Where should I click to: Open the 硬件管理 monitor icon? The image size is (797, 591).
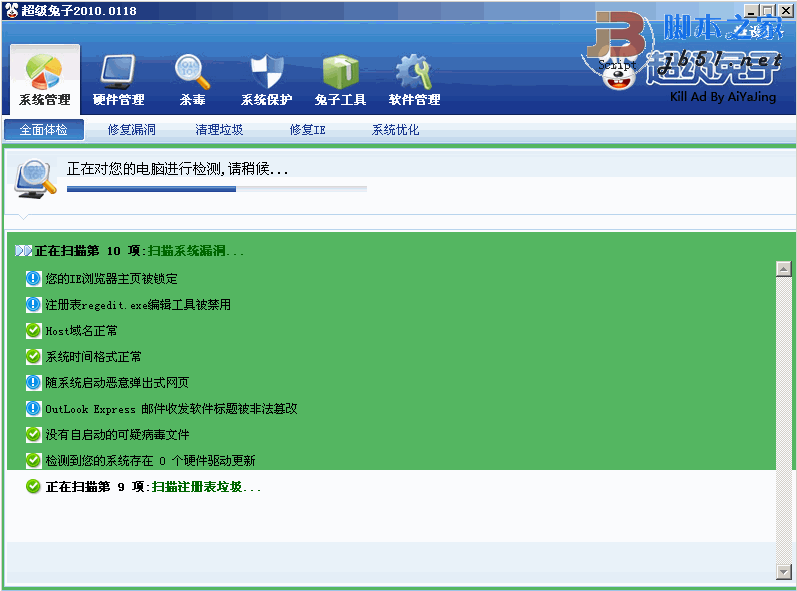click(118, 72)
